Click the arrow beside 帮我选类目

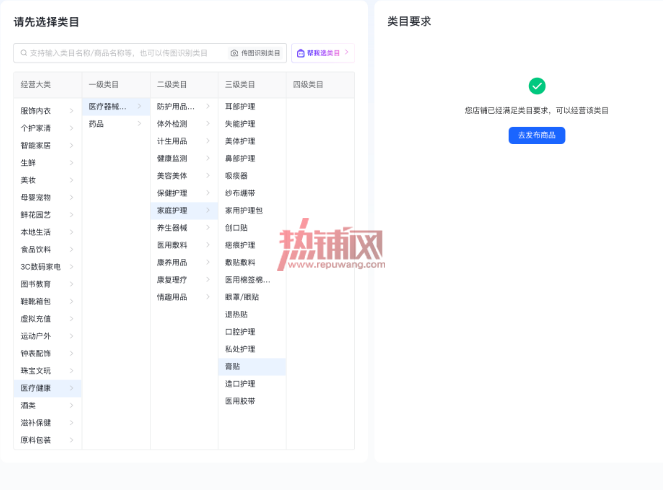[x=347, y=52]
